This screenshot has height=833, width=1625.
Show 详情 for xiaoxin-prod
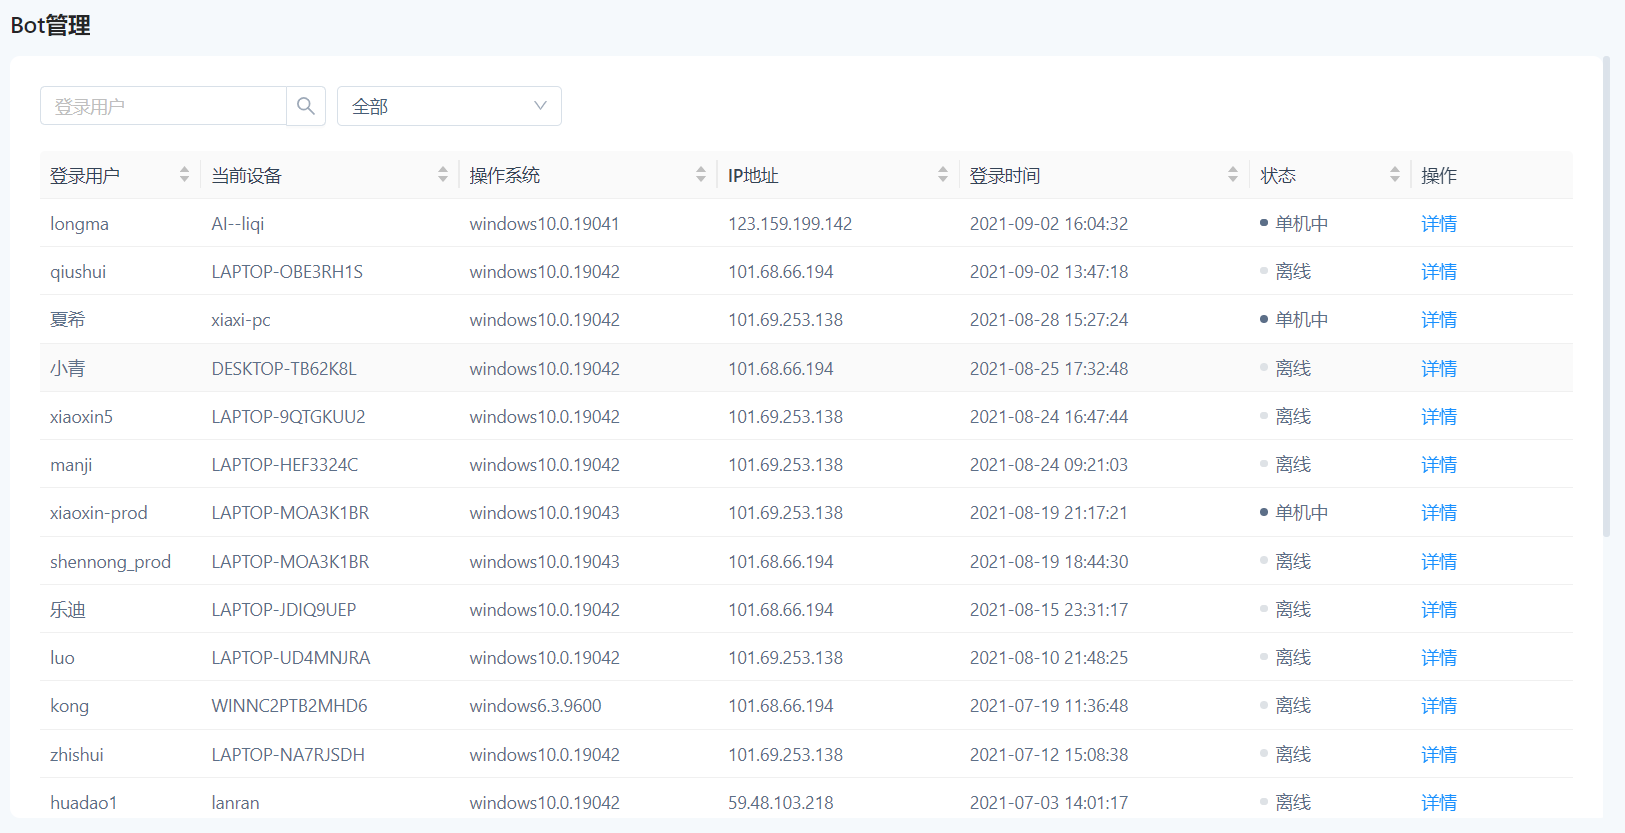tap(1438, 513)
